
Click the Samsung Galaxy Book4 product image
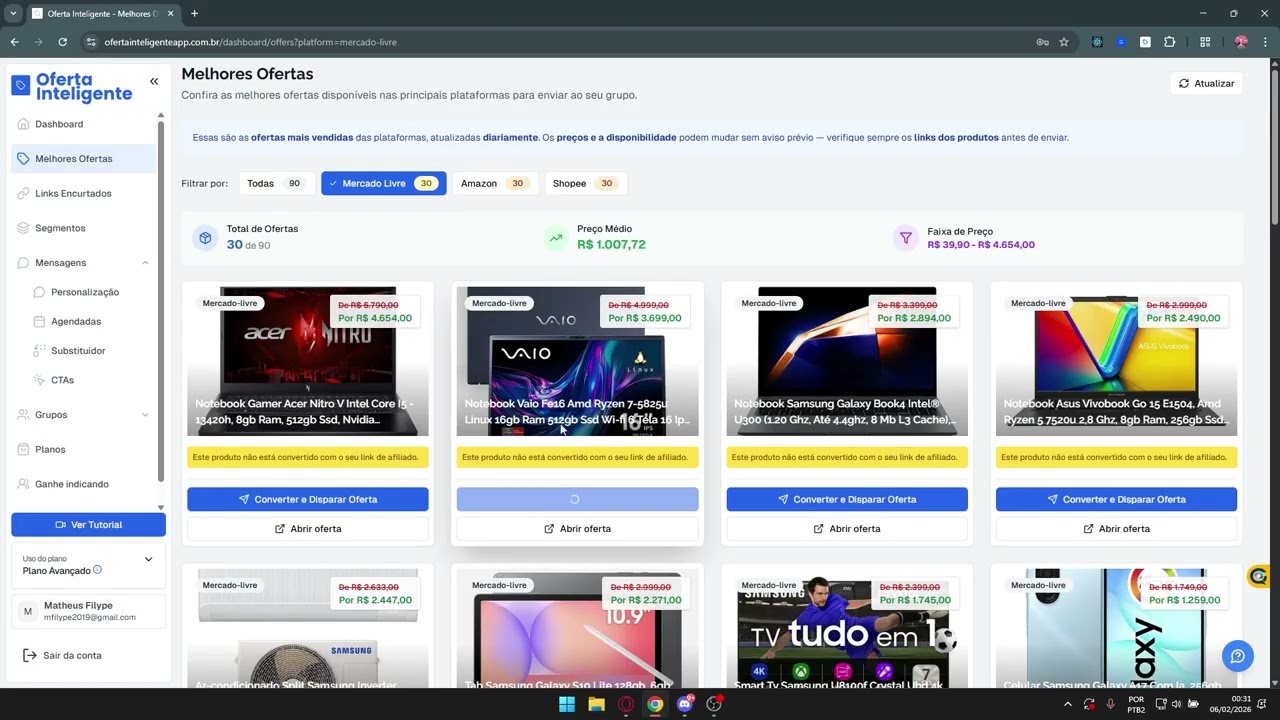tap(847, 361)
